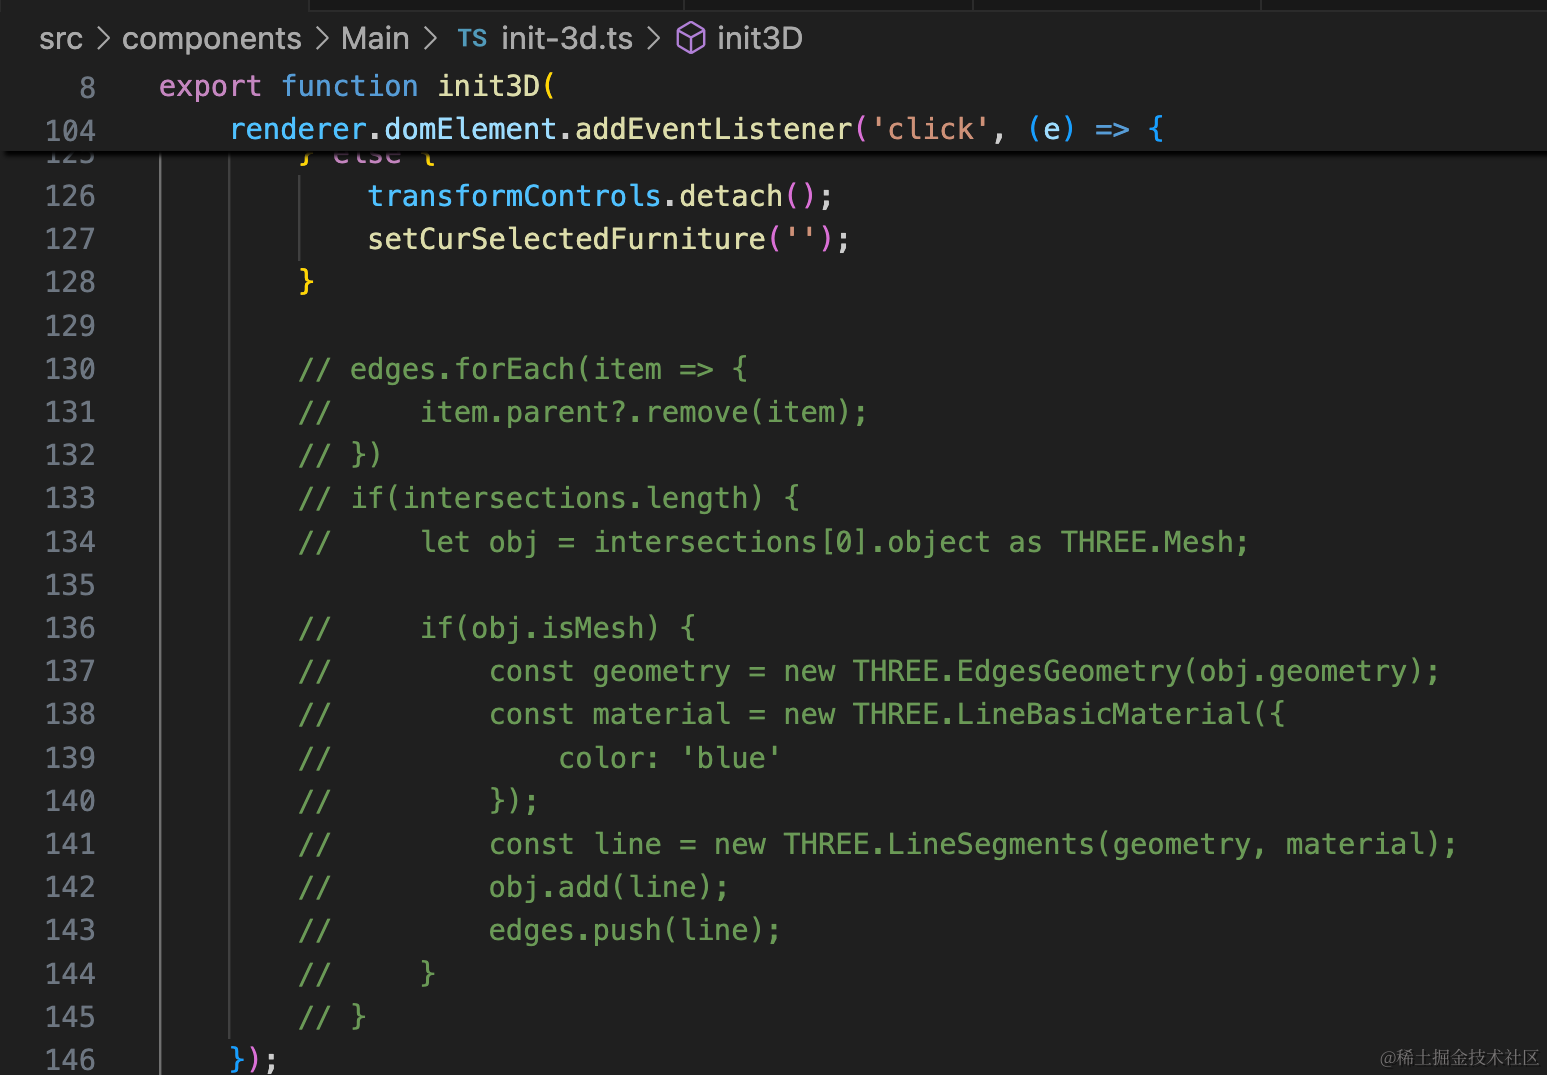Select line number 134 in gutter

click(70, 542)
